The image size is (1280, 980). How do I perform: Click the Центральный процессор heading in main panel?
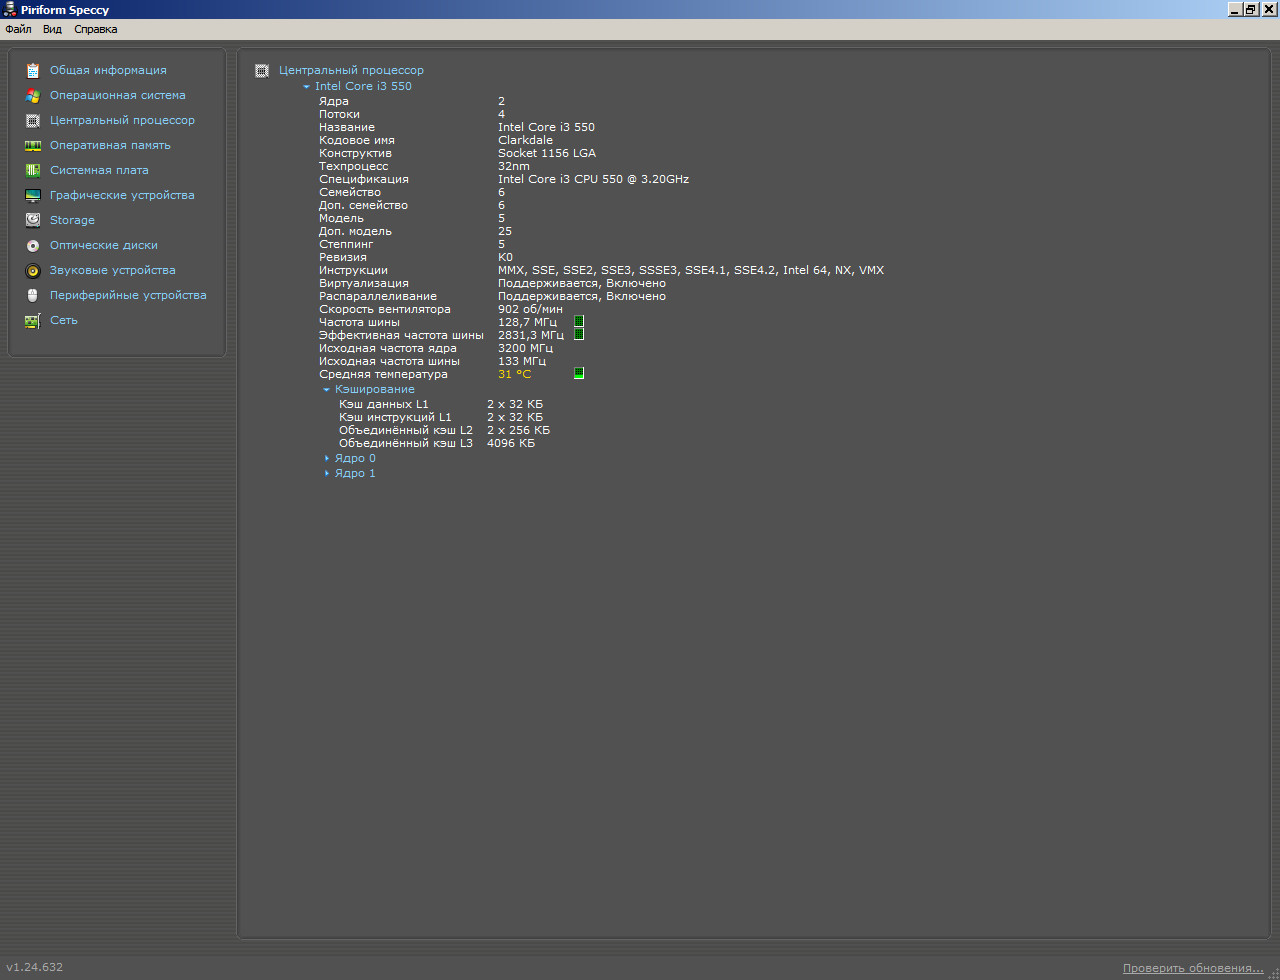pos(351,71)
